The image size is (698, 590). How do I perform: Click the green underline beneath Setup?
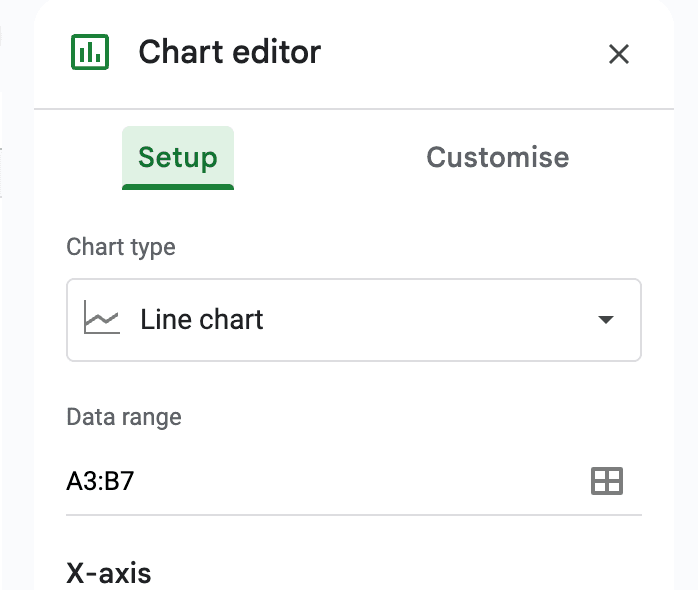(178, 186)
